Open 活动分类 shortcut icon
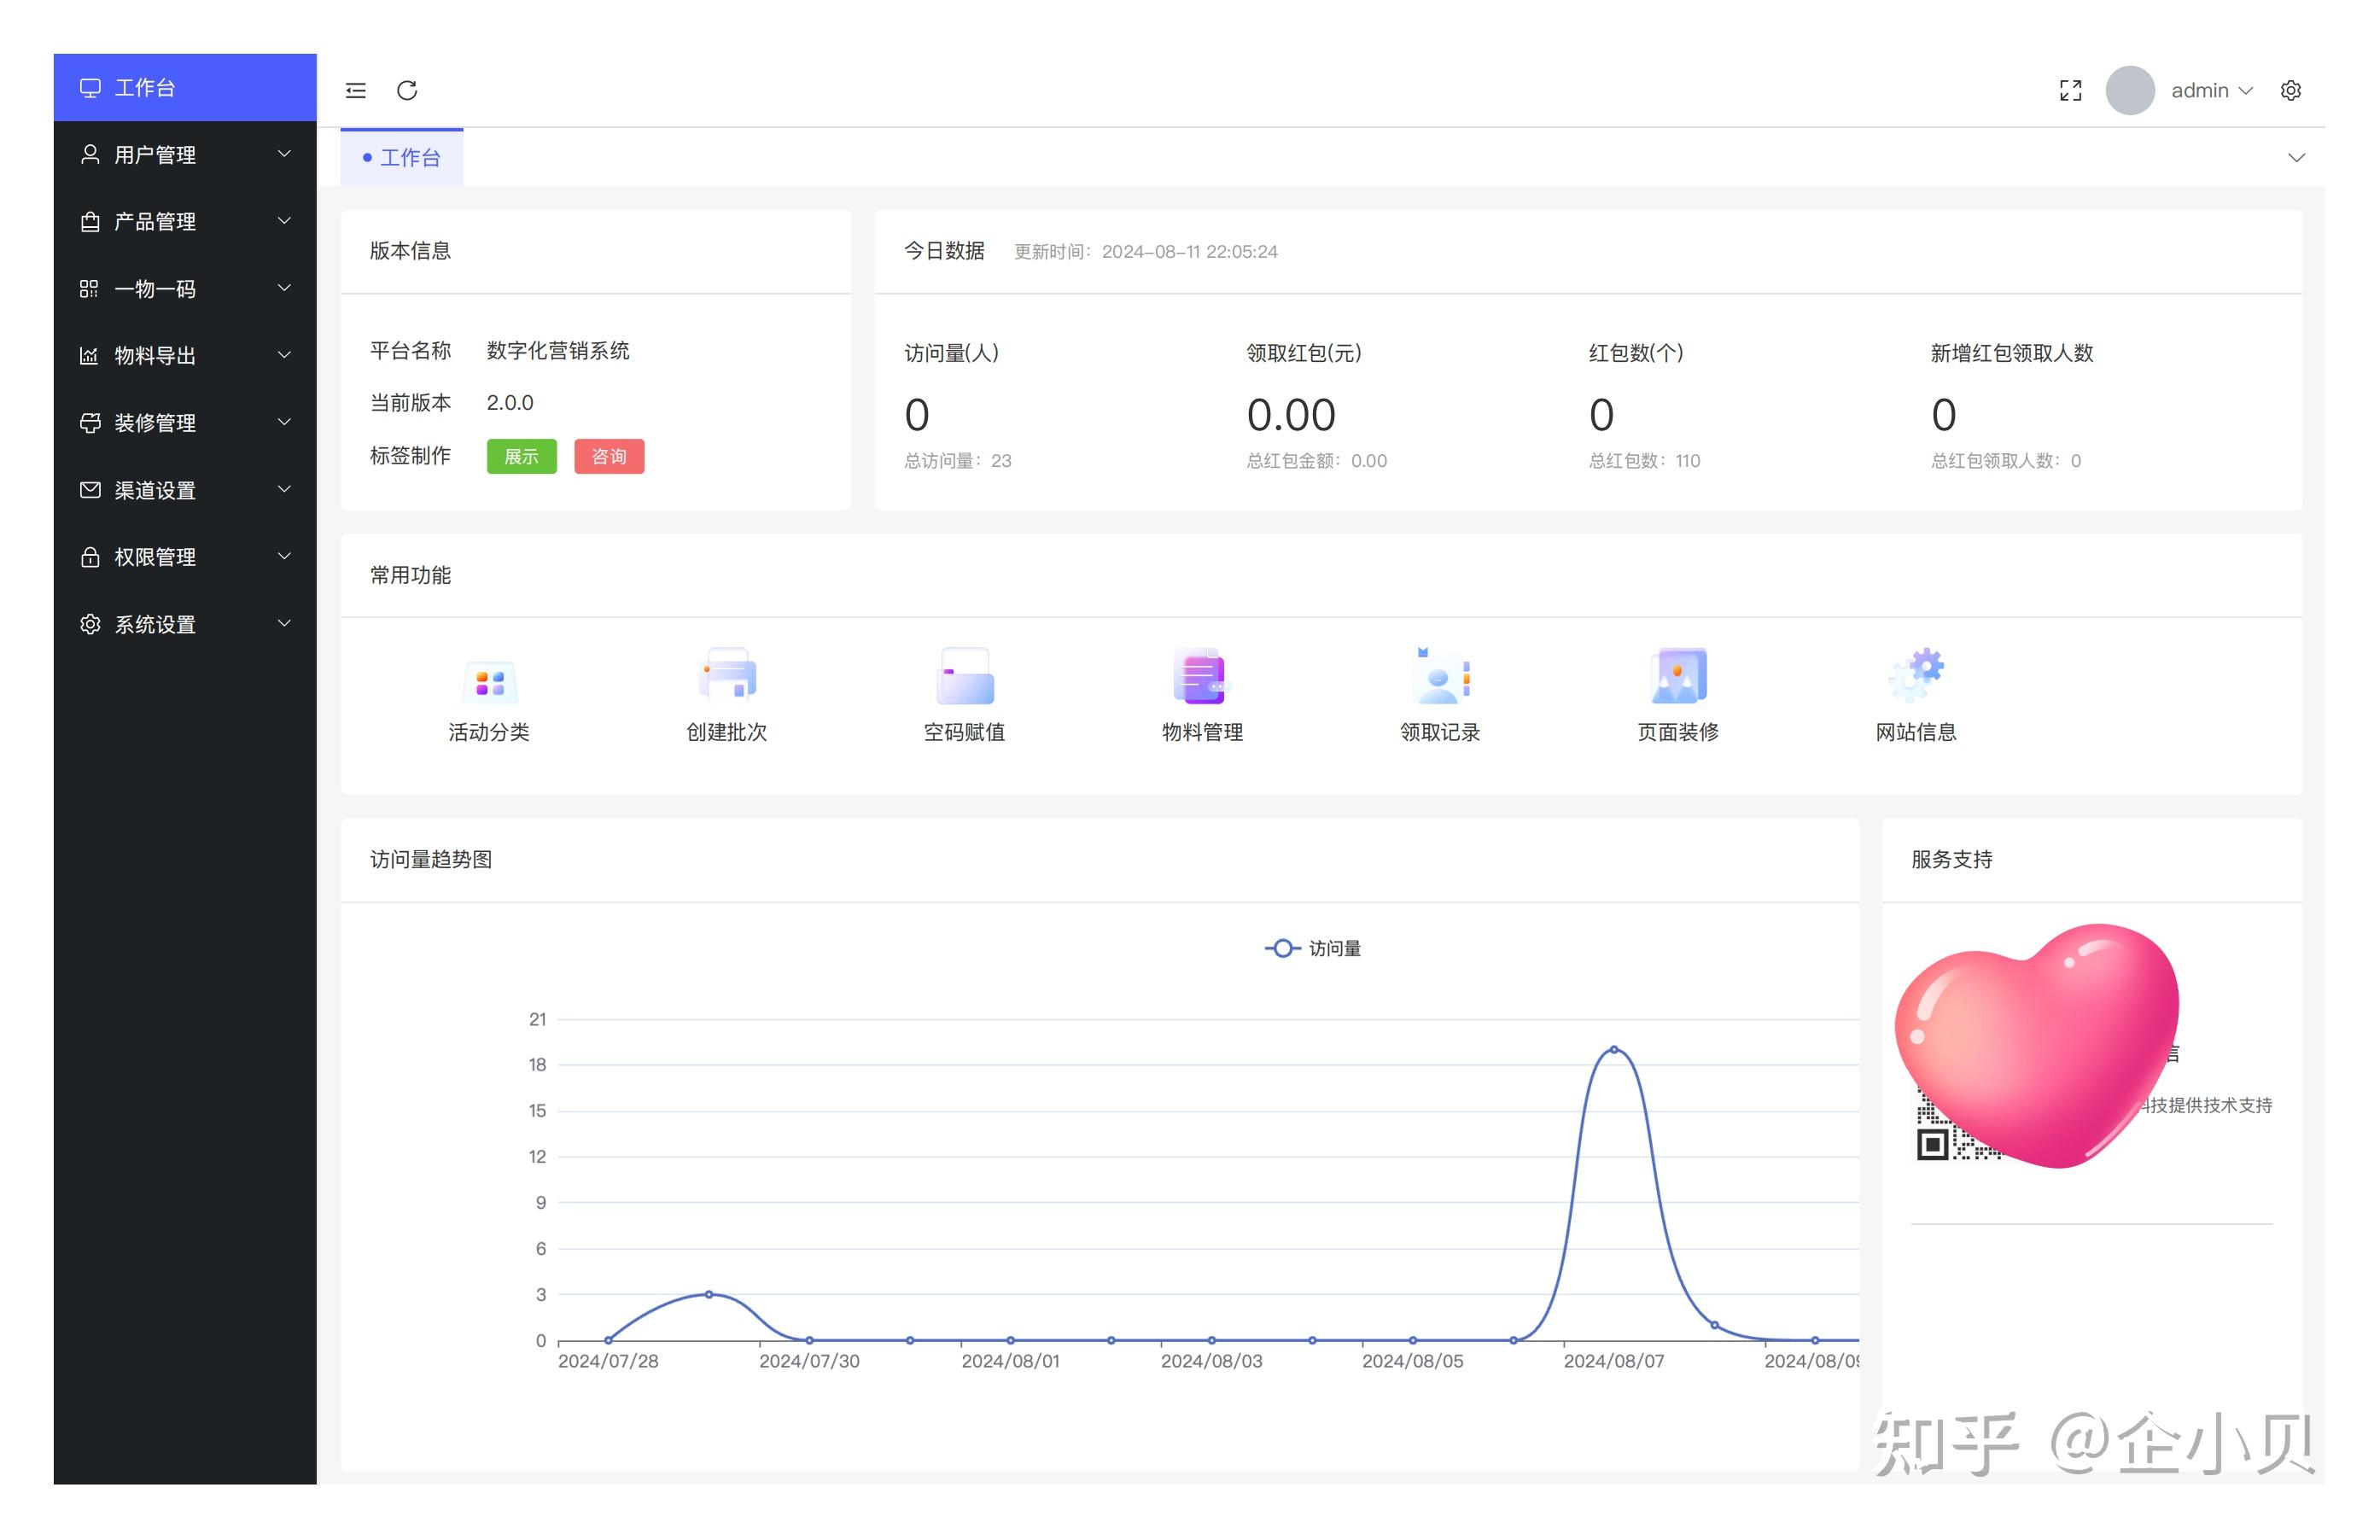 click(489, 680)
